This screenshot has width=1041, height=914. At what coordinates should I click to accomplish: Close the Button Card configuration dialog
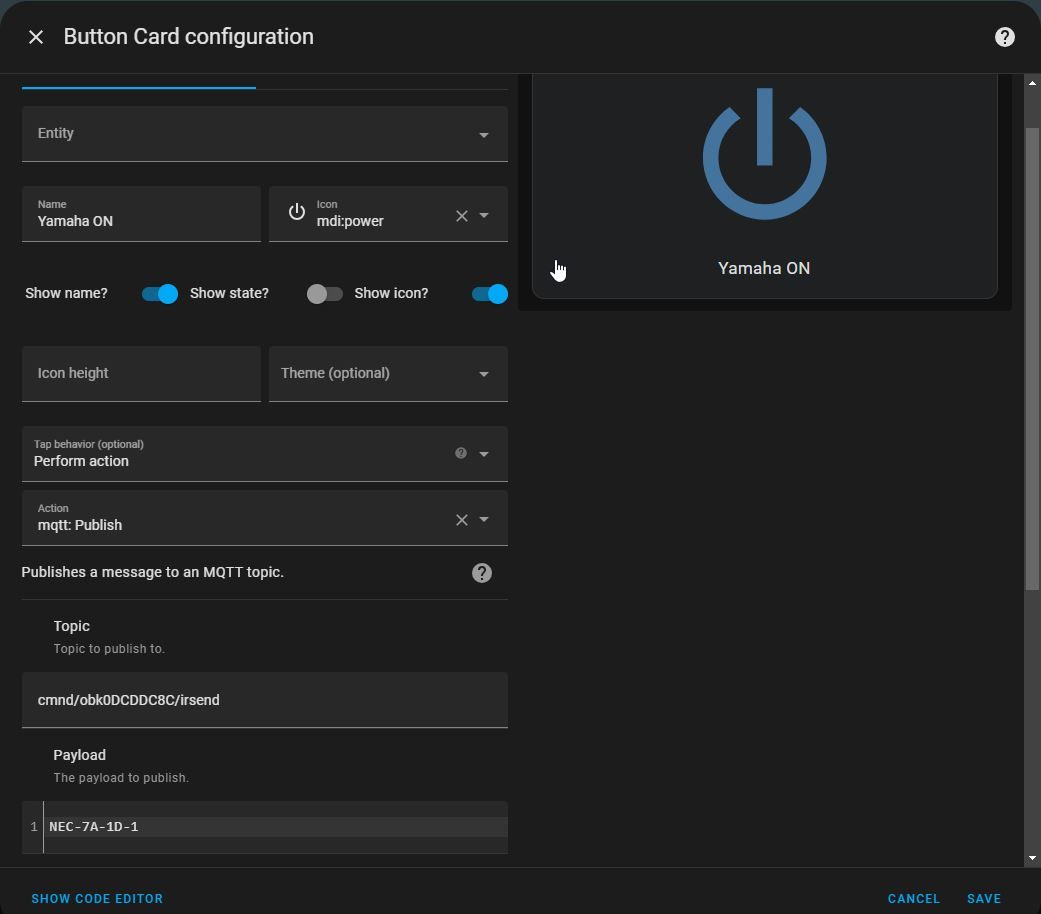(x=36, y=37)
